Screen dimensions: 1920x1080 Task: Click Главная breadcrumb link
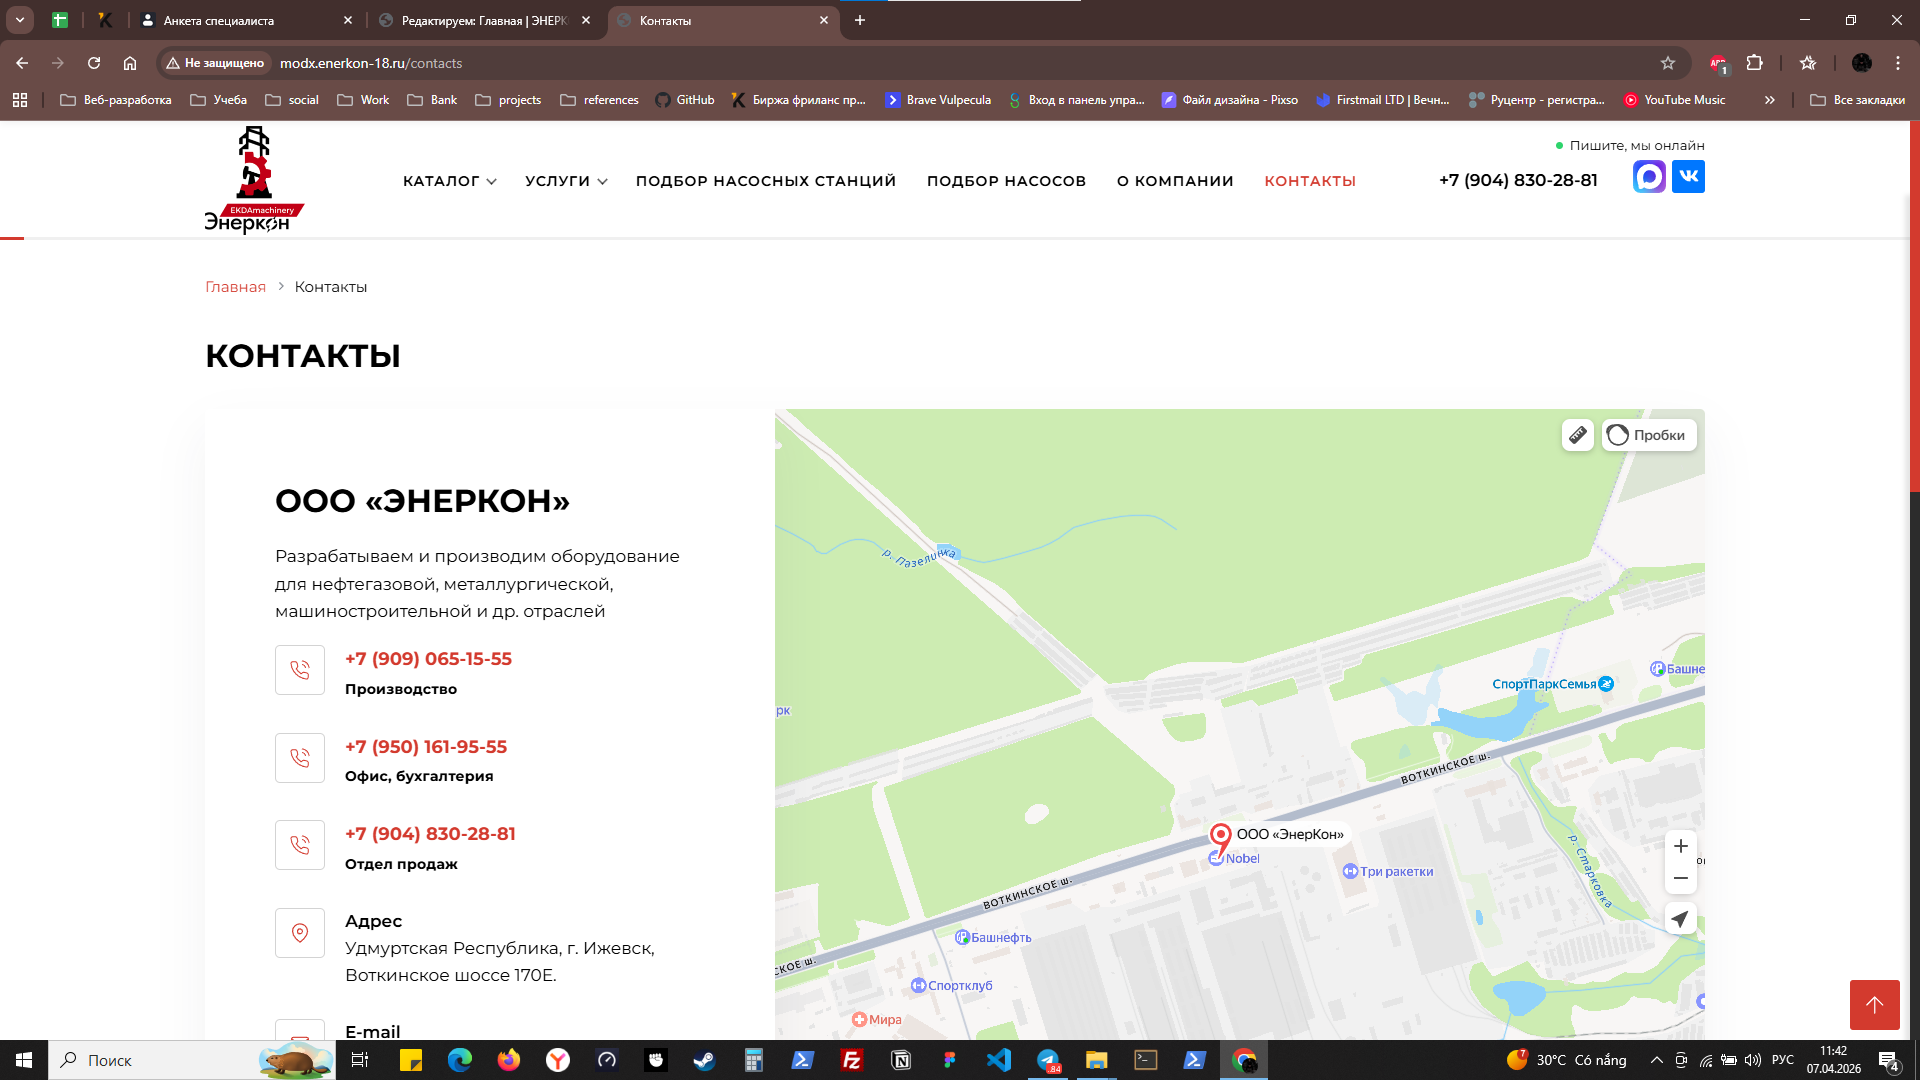(x=236, y=287)
